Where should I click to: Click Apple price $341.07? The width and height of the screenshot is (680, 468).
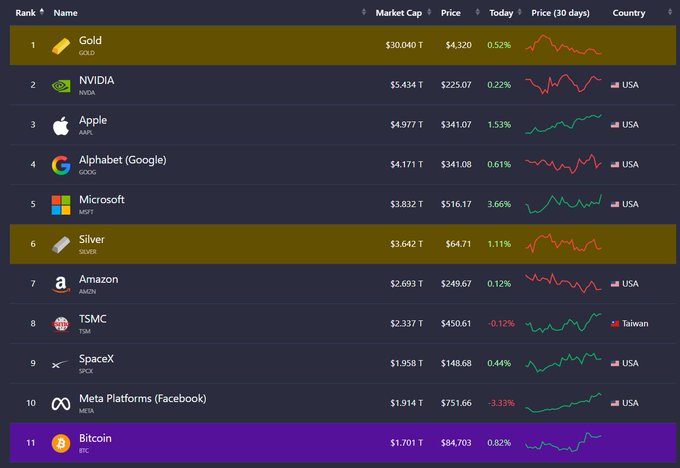coord(456,125)
